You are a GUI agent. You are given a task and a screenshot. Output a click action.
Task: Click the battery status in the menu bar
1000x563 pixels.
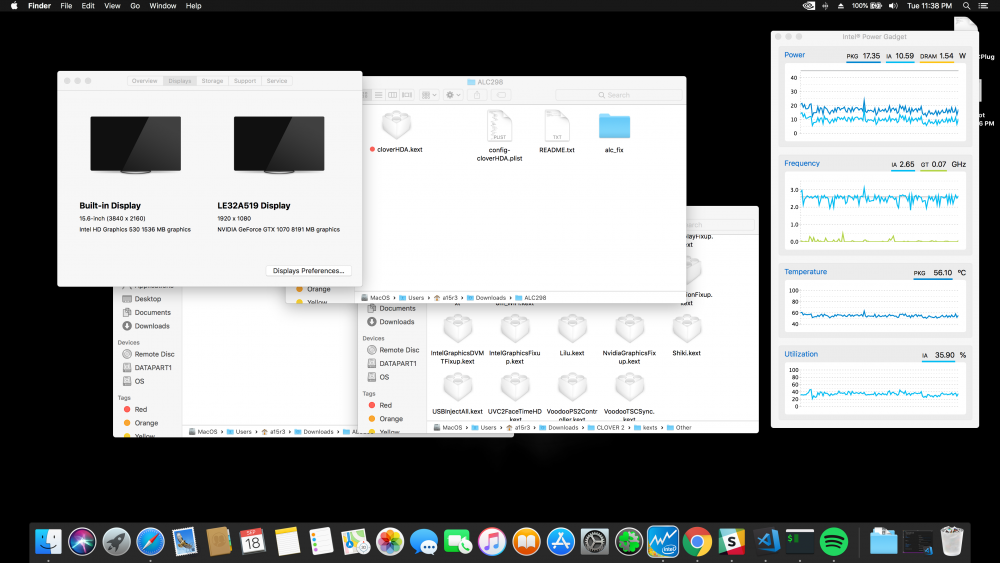click(867, 6)
